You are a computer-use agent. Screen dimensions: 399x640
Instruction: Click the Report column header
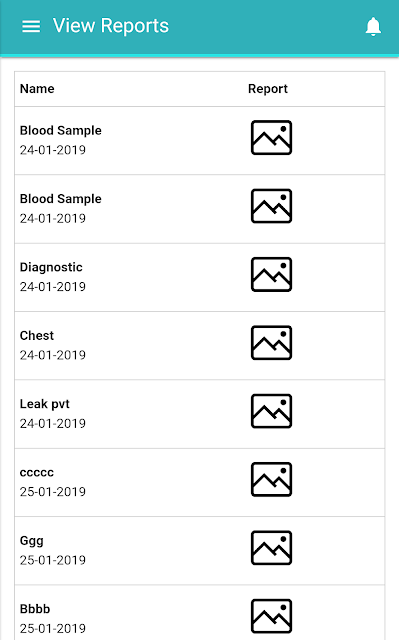pos(268,89)
